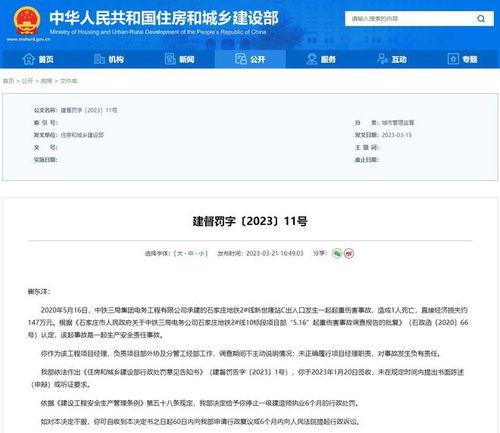
Task: Select large font size 大
Action: [x=180, y=253]
